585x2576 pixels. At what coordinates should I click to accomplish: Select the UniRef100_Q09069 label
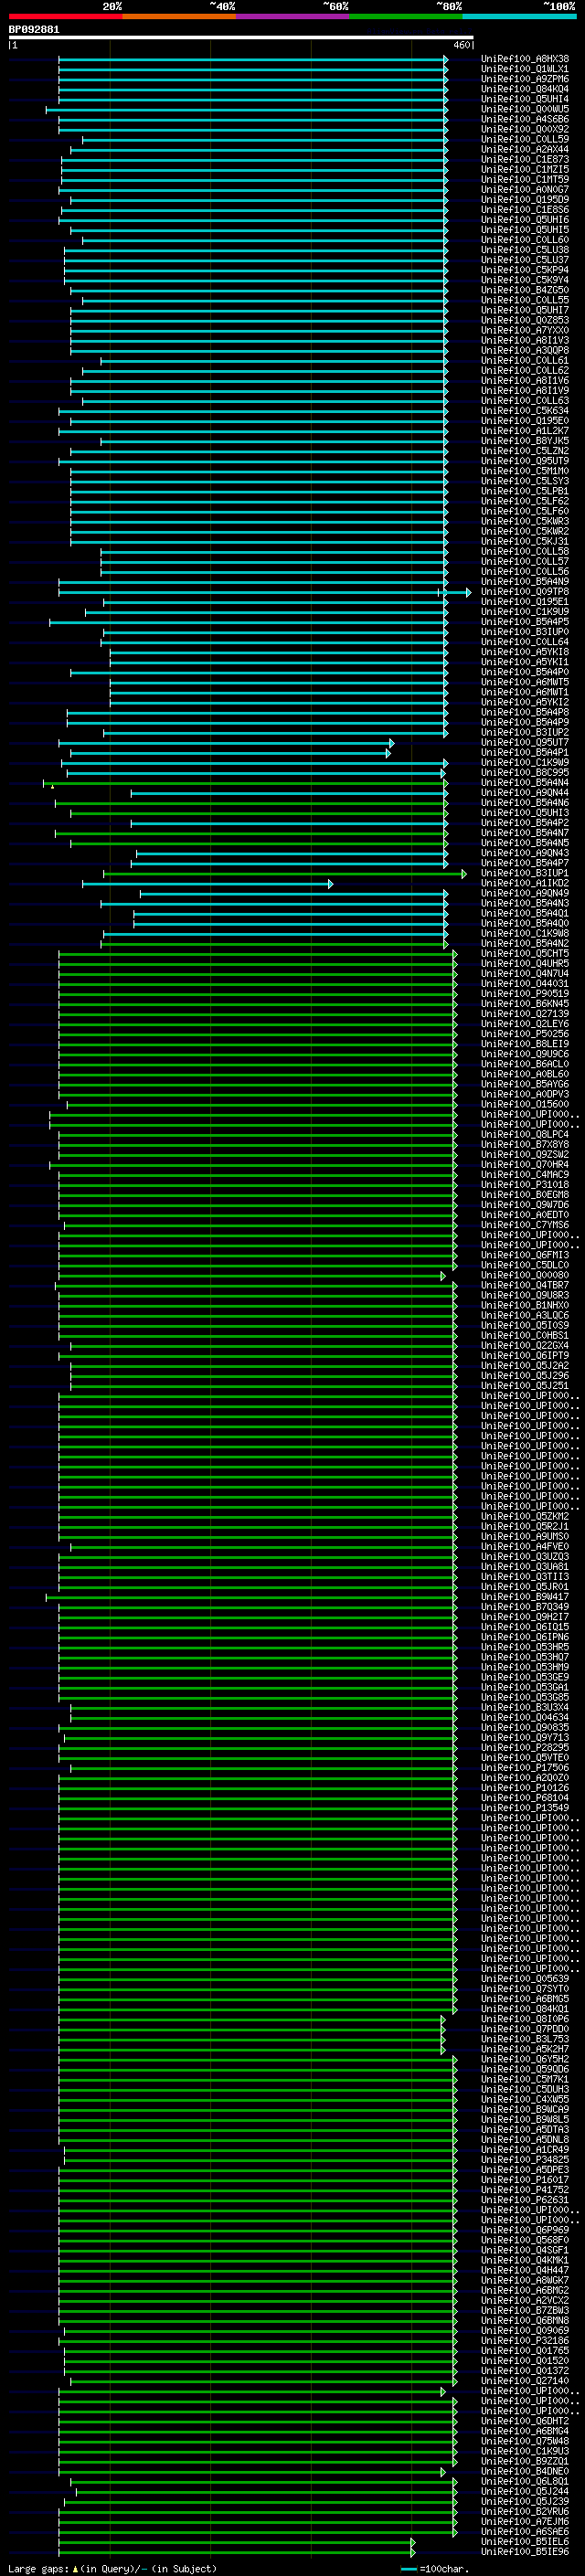coord(524,2330)
